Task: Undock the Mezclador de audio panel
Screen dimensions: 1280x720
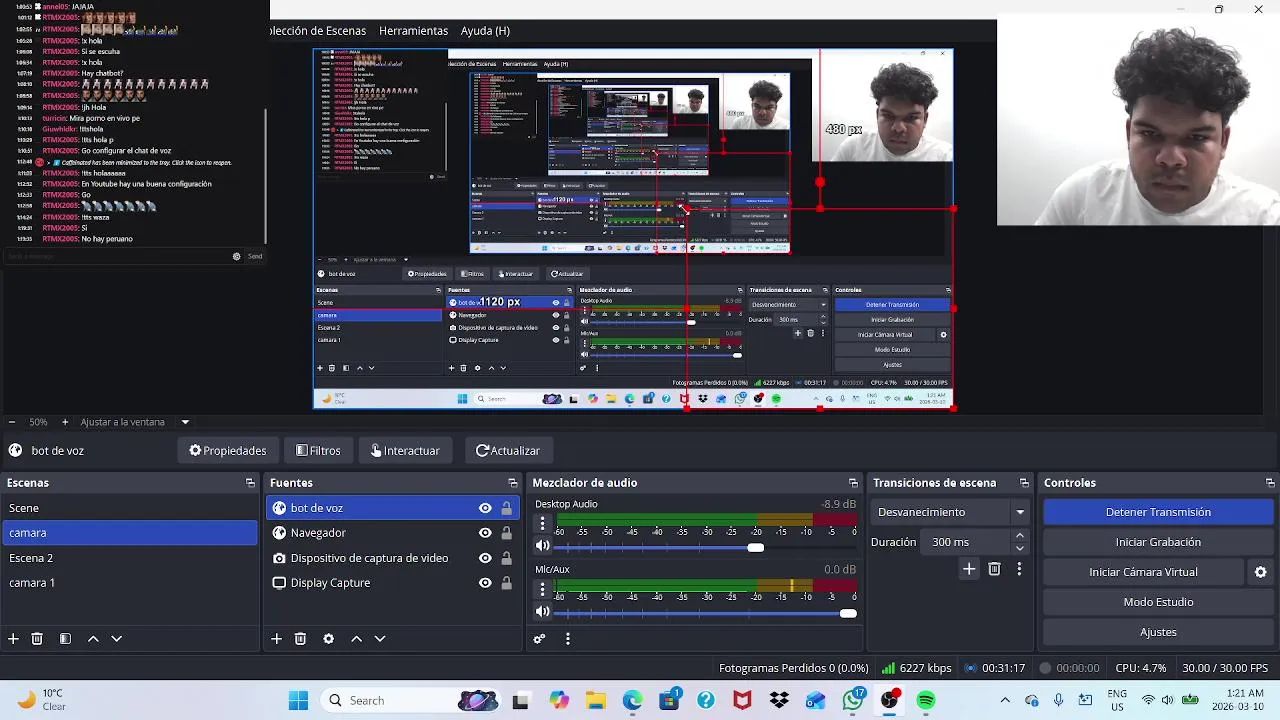Action: [853, 483]
